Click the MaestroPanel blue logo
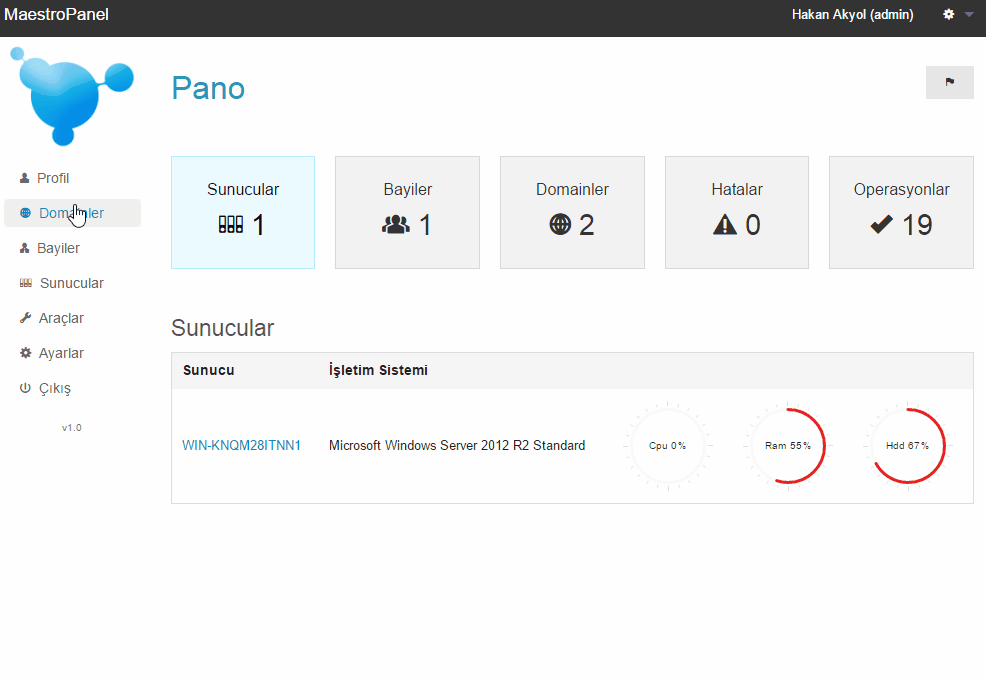986x678 pixels. [x=72, y=96]
